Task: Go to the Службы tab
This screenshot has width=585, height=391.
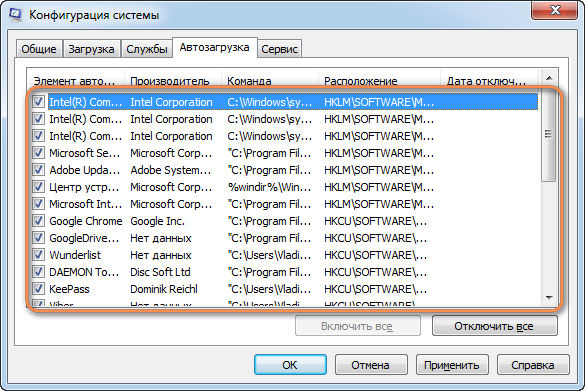Action: (x=147, y=49)
